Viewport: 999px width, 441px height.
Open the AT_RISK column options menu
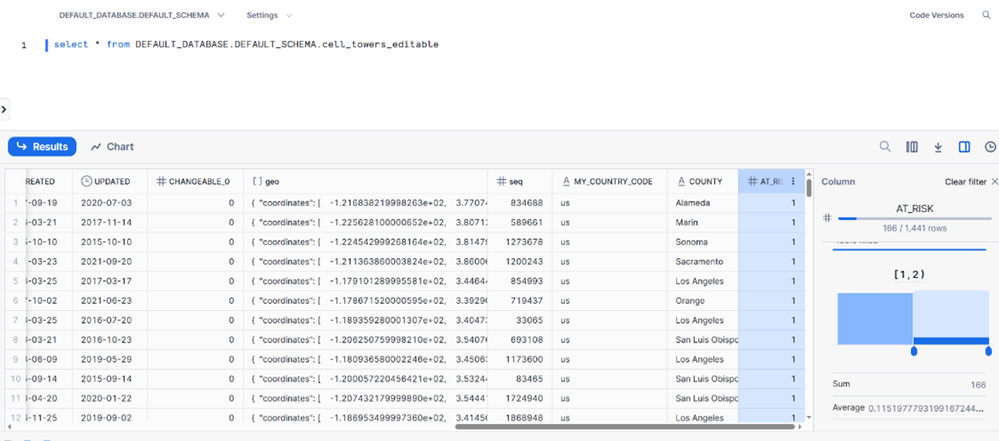tap(793, 181)
